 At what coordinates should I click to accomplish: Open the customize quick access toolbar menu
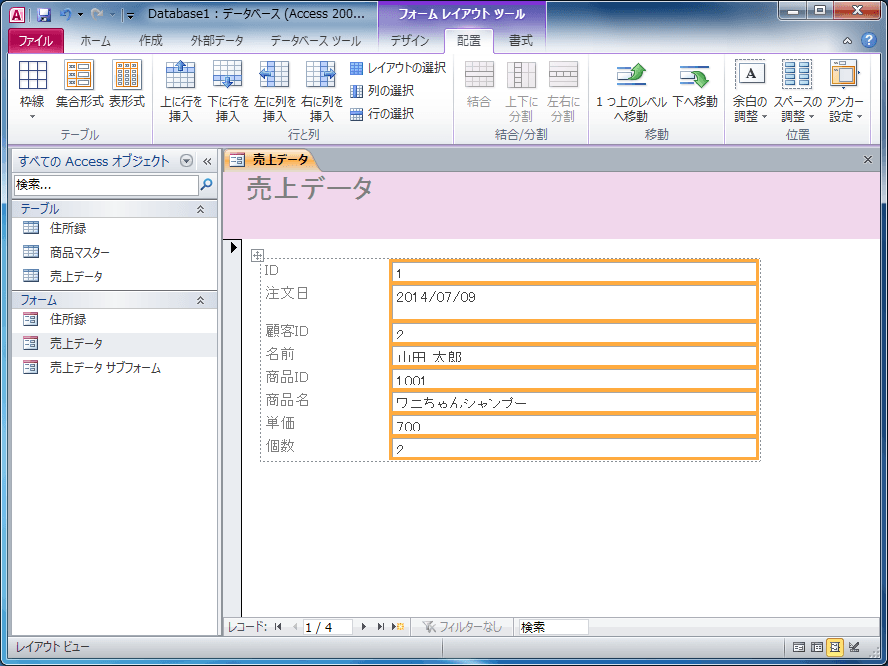point(130,15)
